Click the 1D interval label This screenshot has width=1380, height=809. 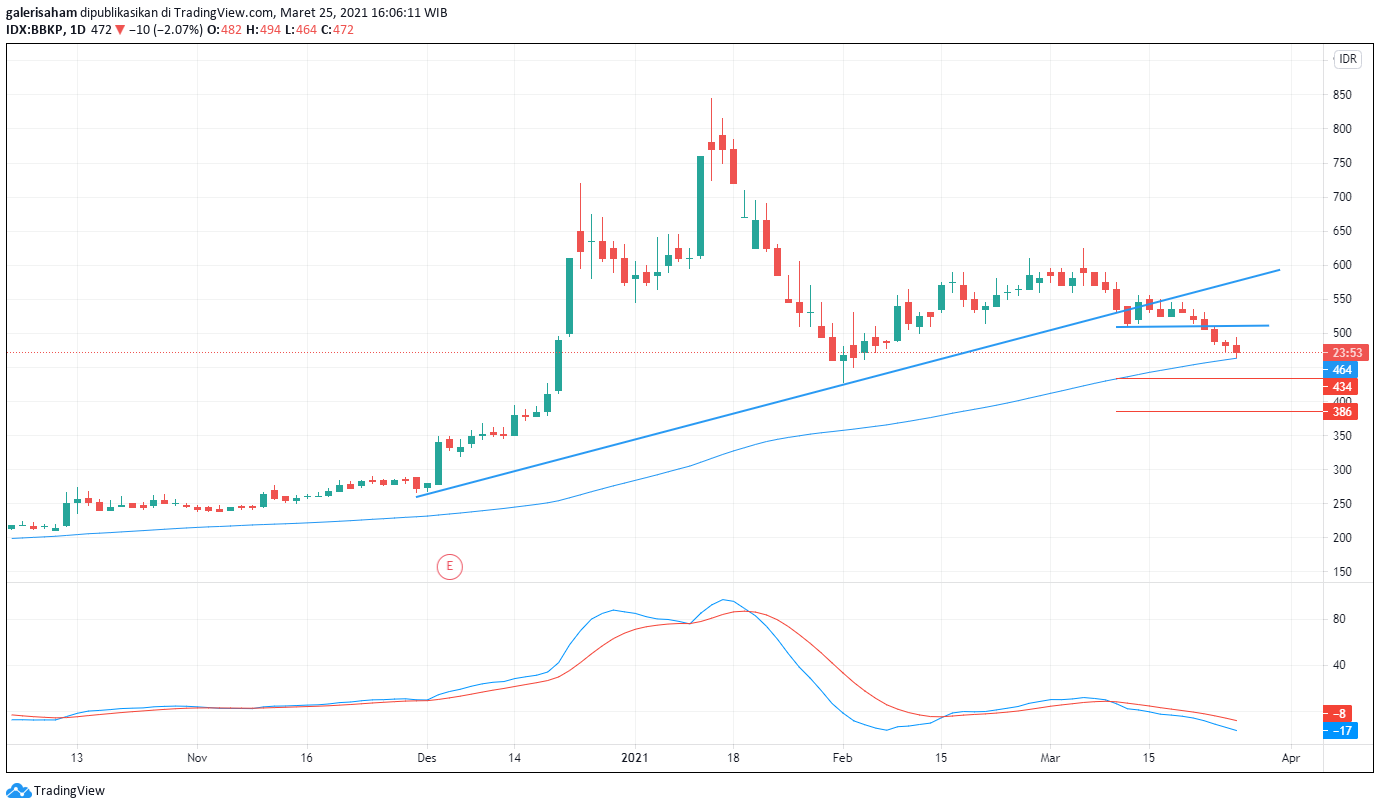(76, 30)
